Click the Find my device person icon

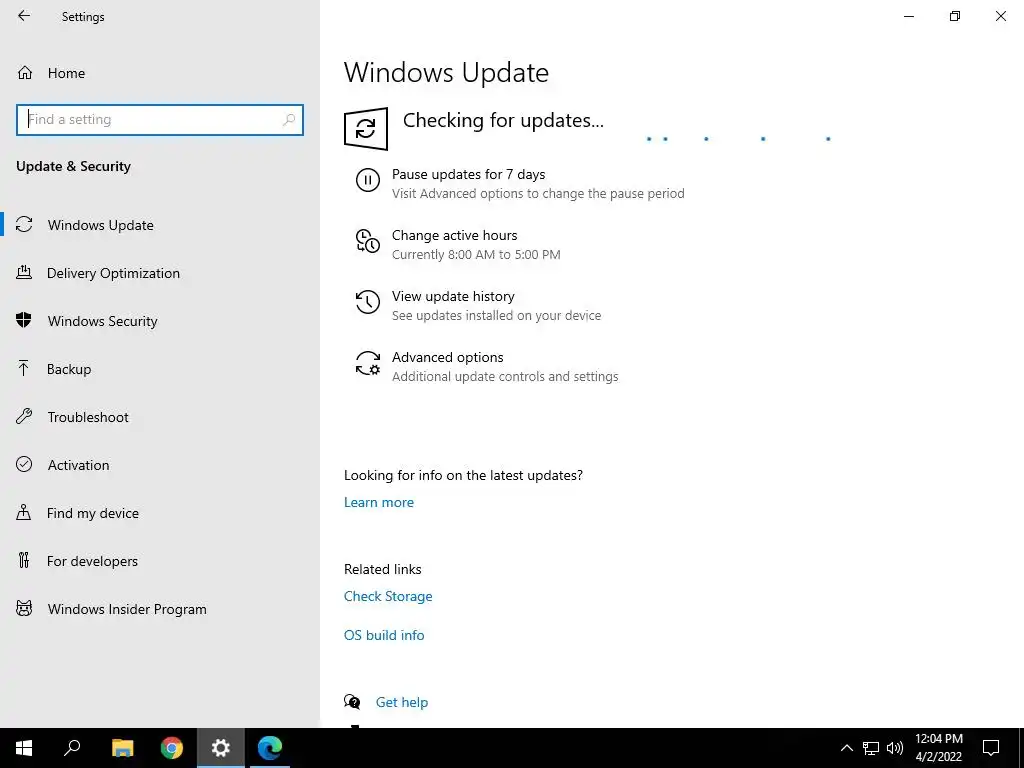pos(24,512)
